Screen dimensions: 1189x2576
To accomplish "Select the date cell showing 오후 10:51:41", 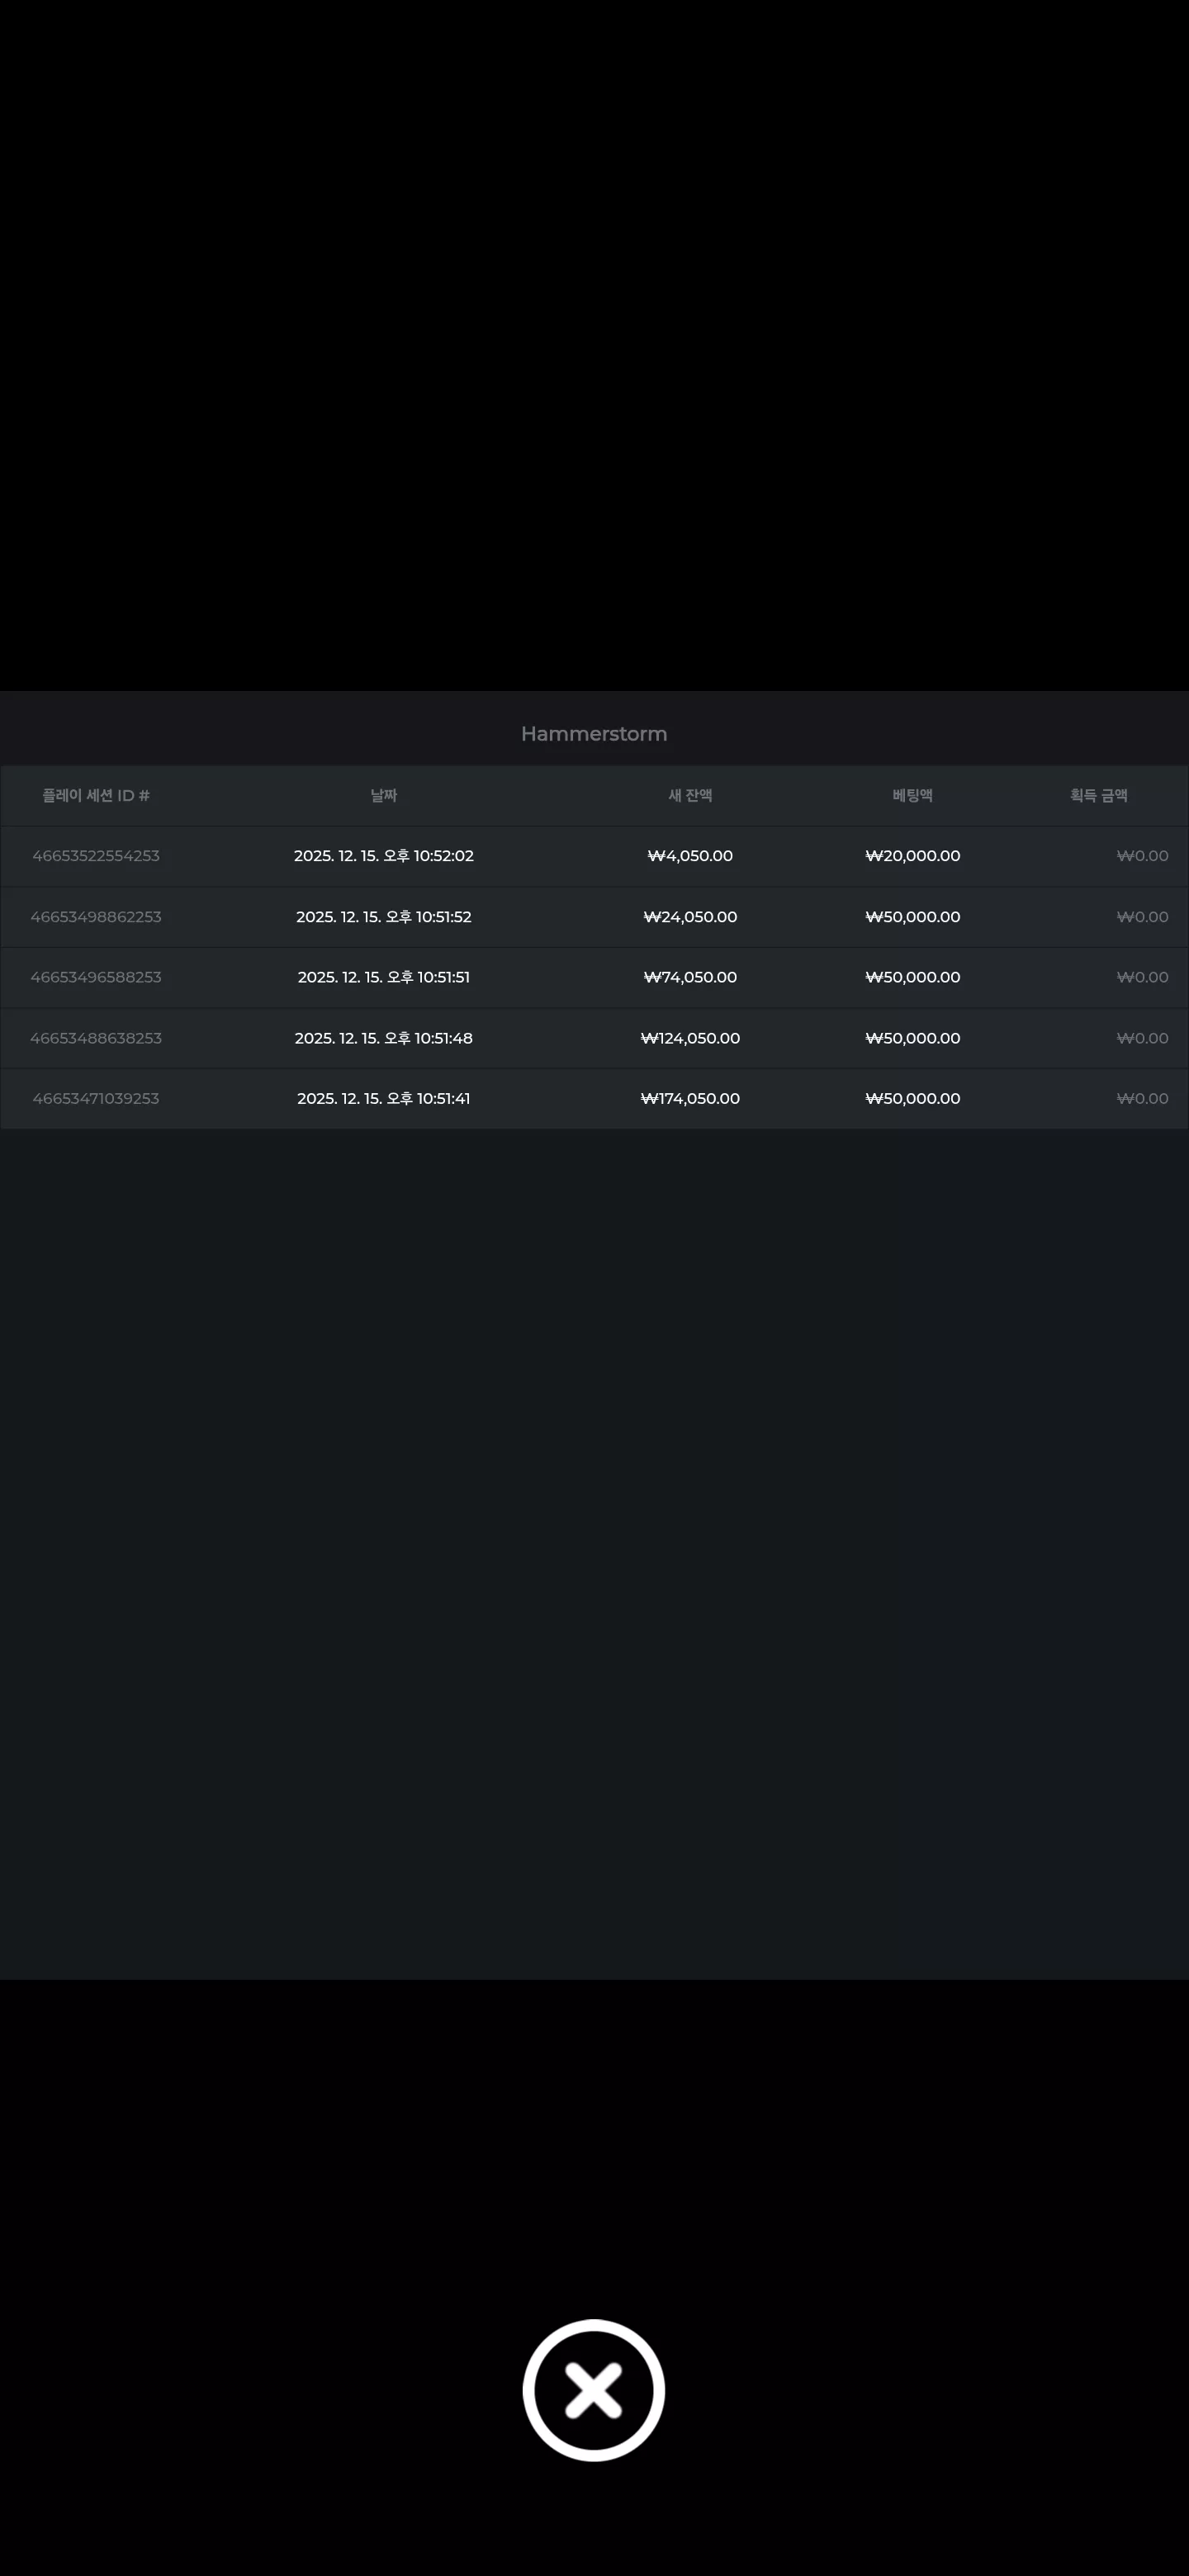I will pos(384,1098).
